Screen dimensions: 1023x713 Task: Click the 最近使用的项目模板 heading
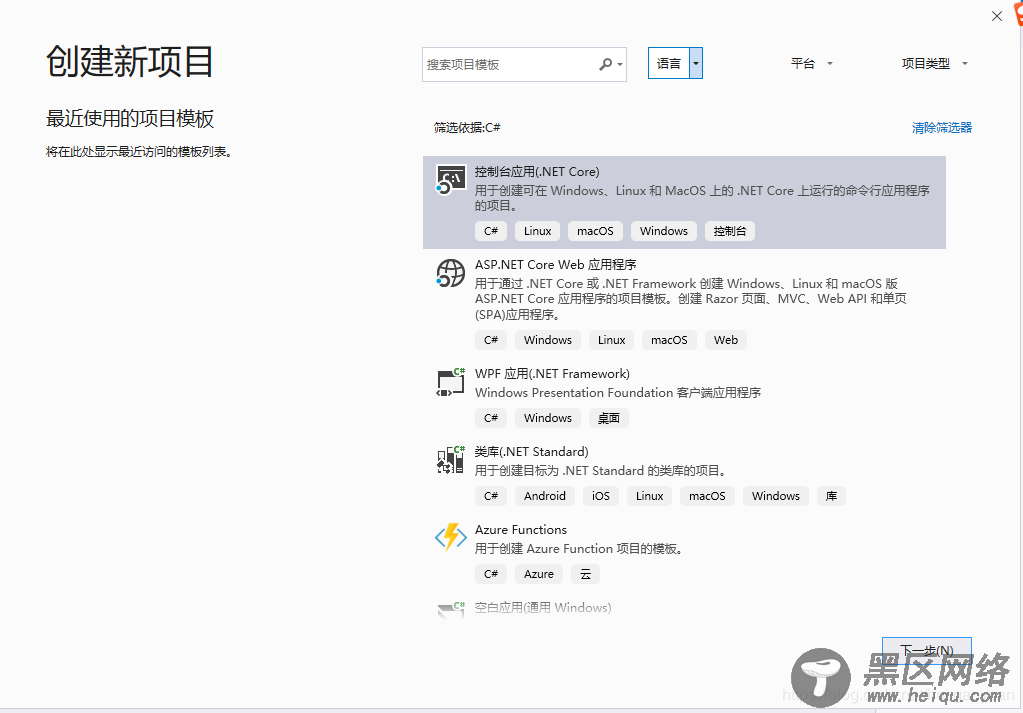click(130, 119)
